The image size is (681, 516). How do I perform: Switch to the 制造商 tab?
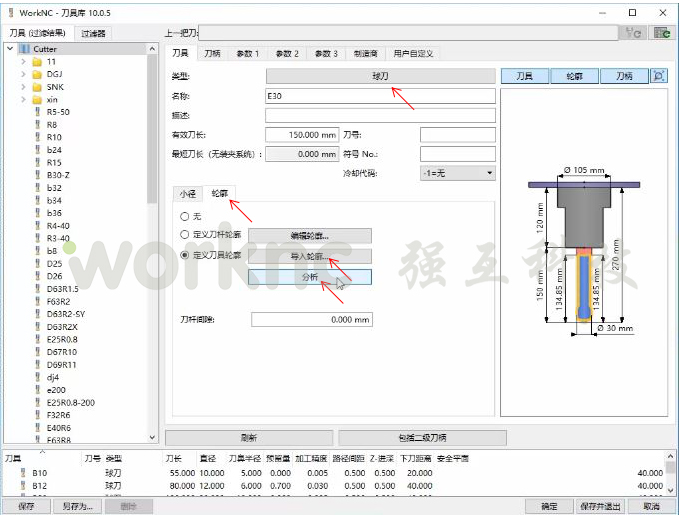pyautogui.click(x=366, y=53)
